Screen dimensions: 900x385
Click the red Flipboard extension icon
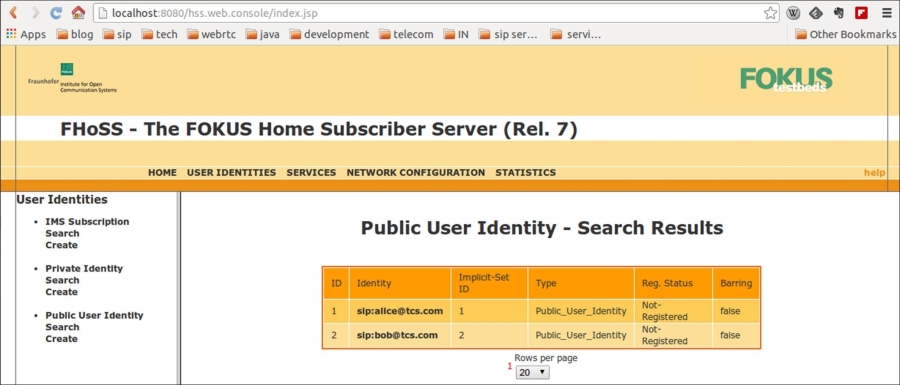(861, 13)
